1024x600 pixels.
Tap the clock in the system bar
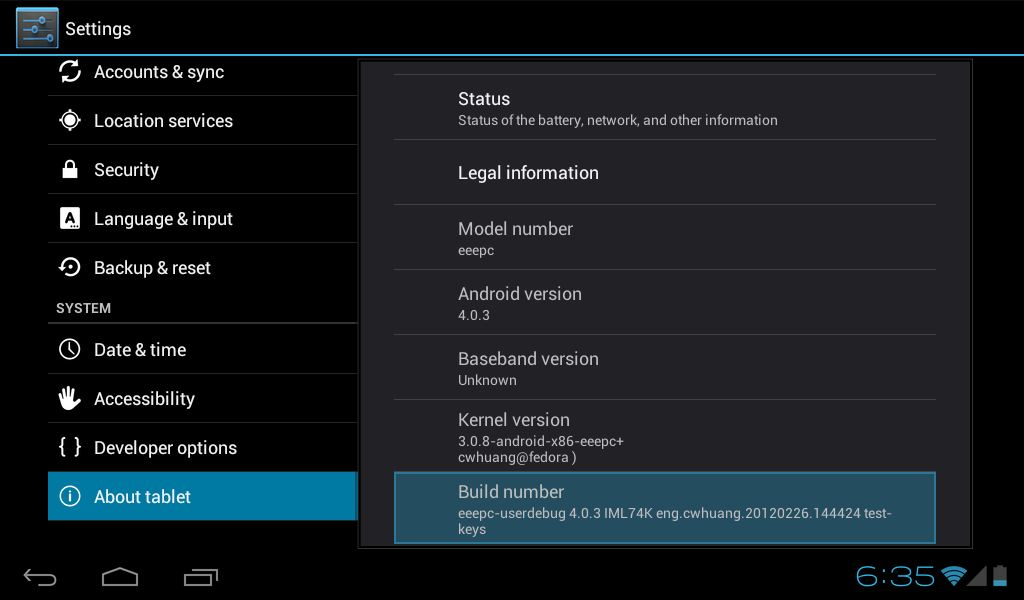point(895,576)
